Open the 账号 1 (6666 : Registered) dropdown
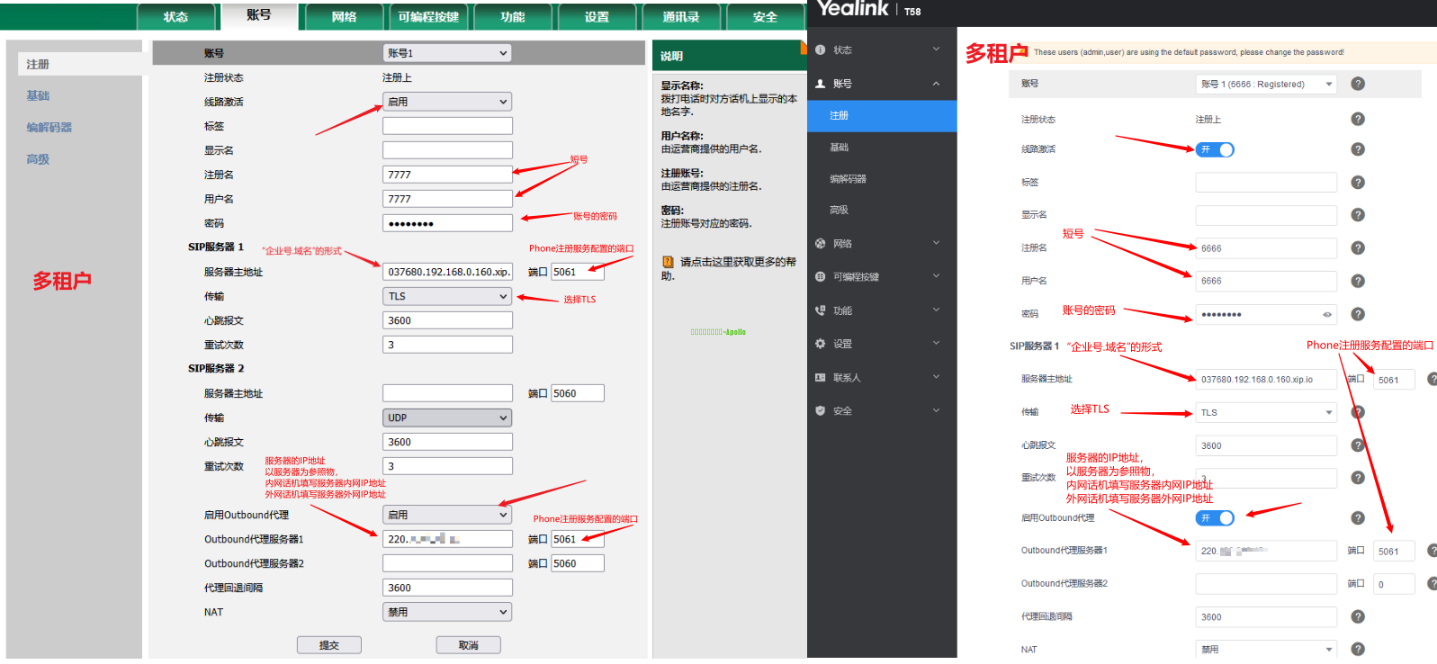Image resolution: width=1437 pixels, height=664 pixels. pos(1265,84)
